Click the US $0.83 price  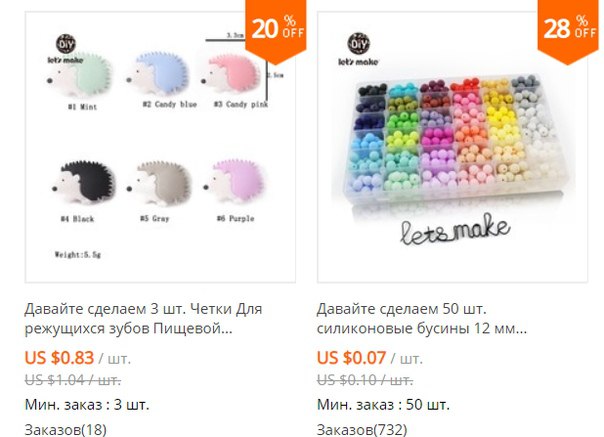59,358
